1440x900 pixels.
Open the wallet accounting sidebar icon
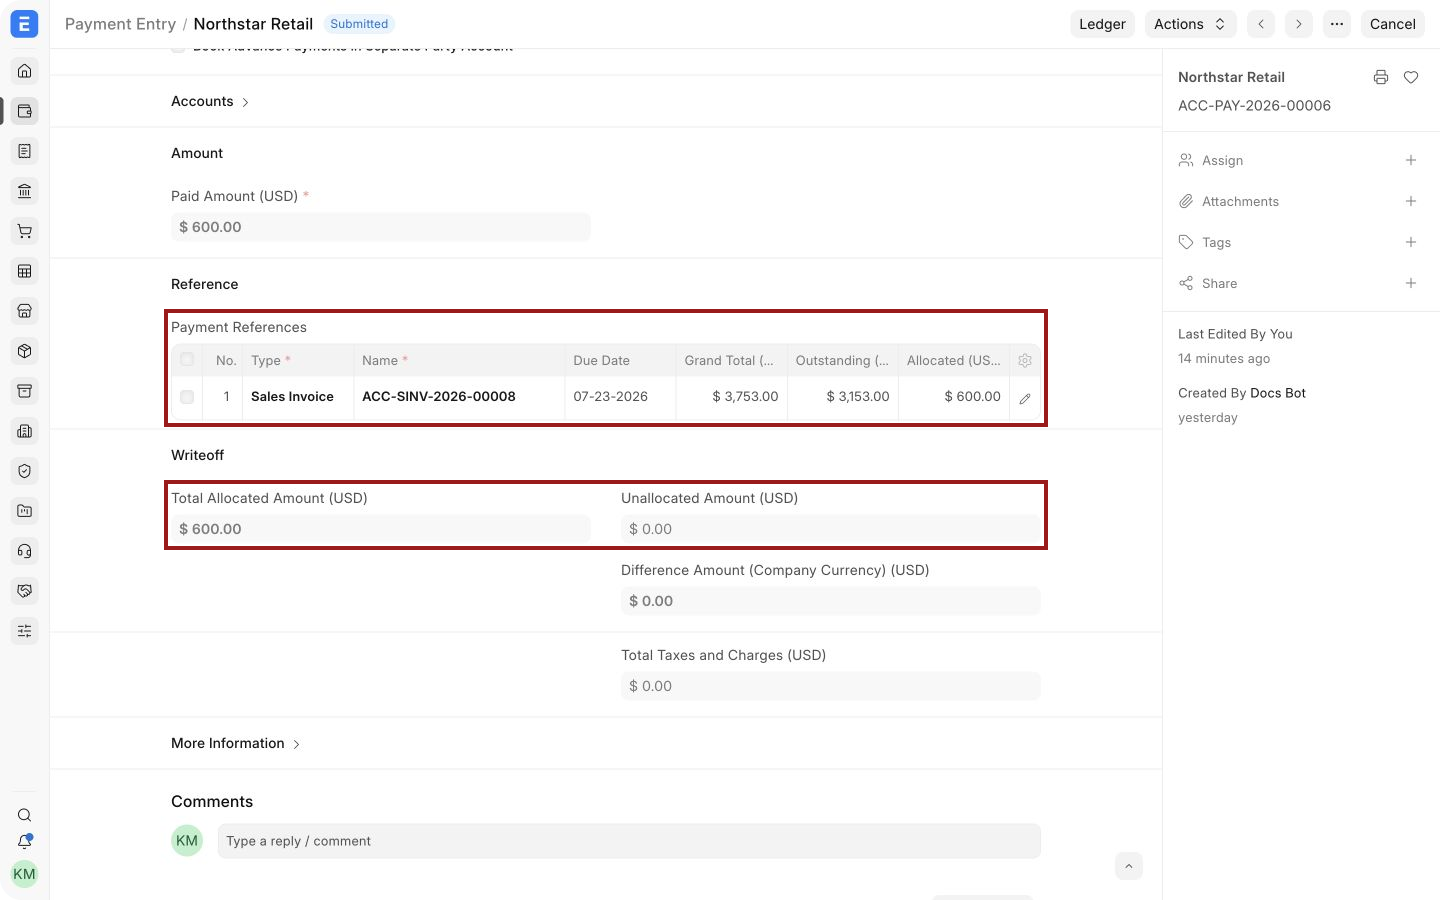click(x=25, y=111)
